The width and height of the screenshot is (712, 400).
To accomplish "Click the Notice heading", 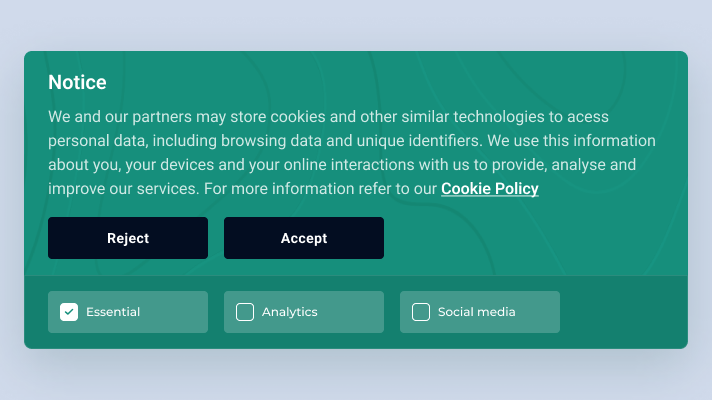I will click(77, 82).
